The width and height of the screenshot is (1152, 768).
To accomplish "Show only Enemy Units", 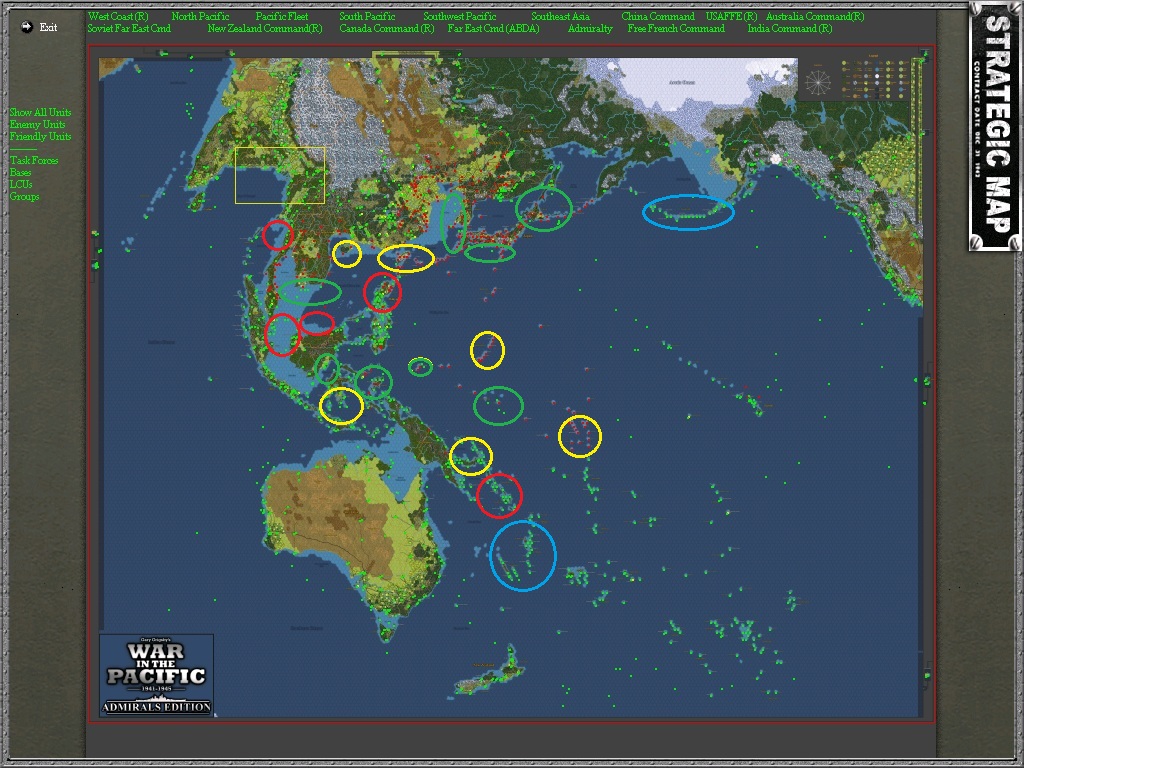I will [37, 124].
